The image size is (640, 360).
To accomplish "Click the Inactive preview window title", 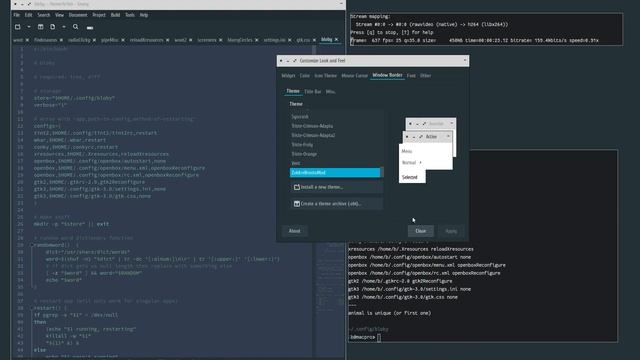I will [x=436, y=124].
